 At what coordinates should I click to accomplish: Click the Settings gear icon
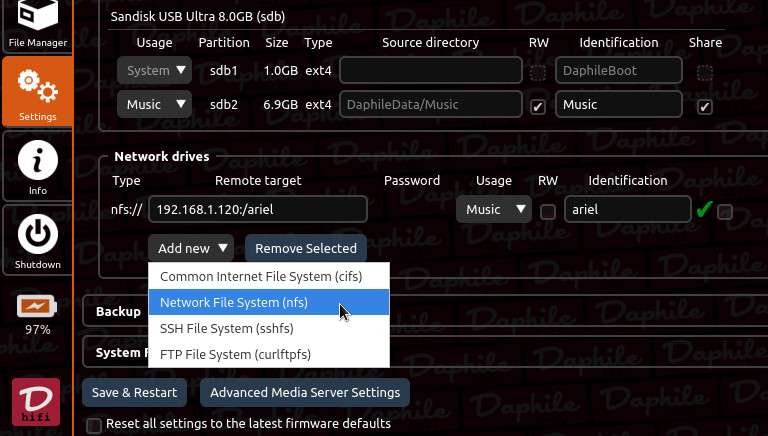pos(37,92)
